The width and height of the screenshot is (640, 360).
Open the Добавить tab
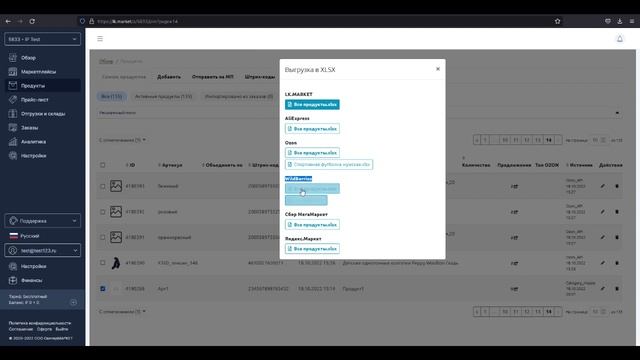click(169, 77)
